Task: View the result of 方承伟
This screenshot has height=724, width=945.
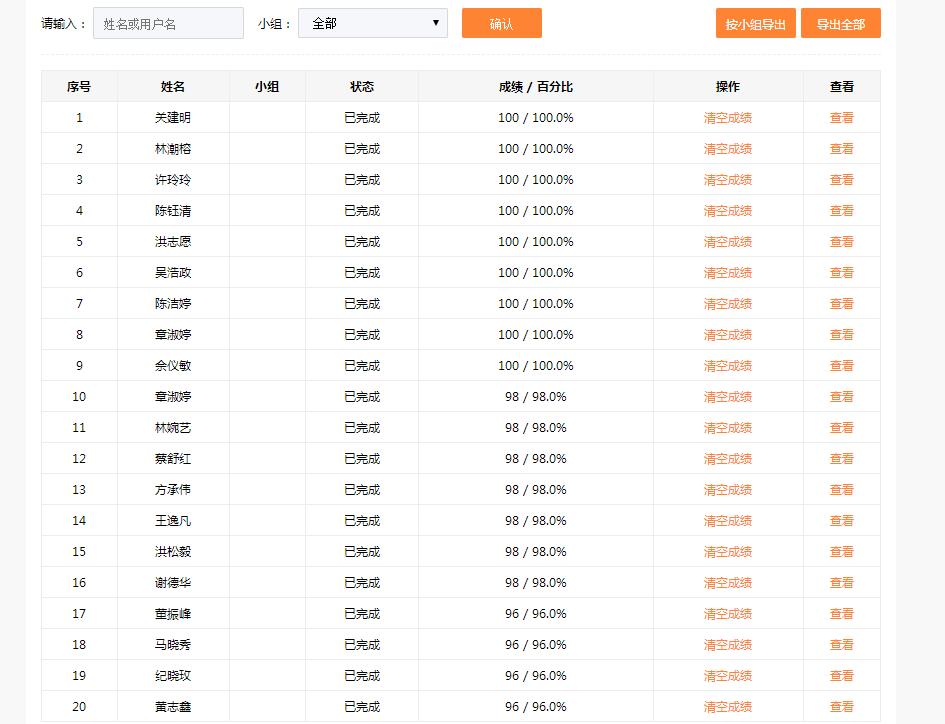Action: pos(841,490)
